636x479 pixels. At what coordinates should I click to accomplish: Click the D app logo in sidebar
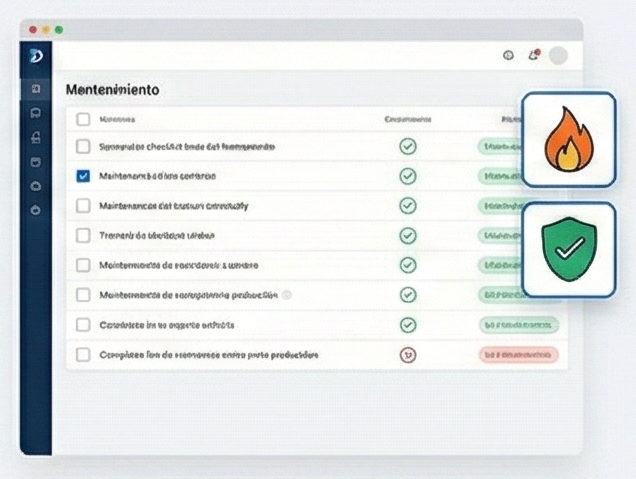(36, 58)
